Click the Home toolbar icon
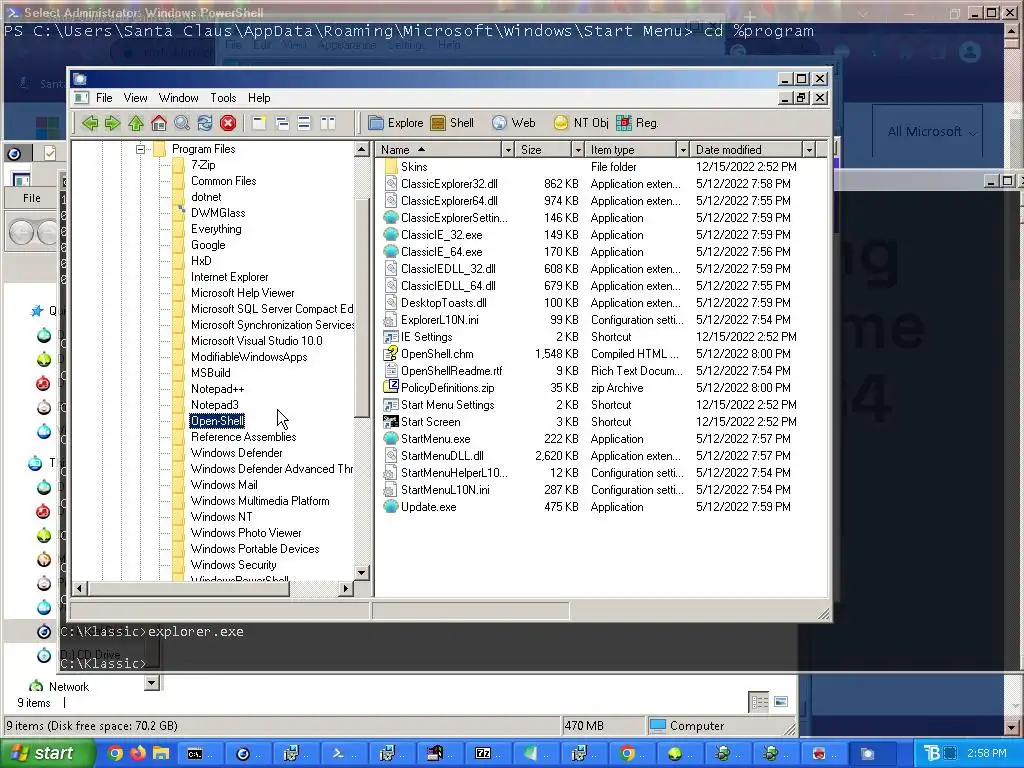The width and height of the screenshot is (1024, 768). (159, 123)
